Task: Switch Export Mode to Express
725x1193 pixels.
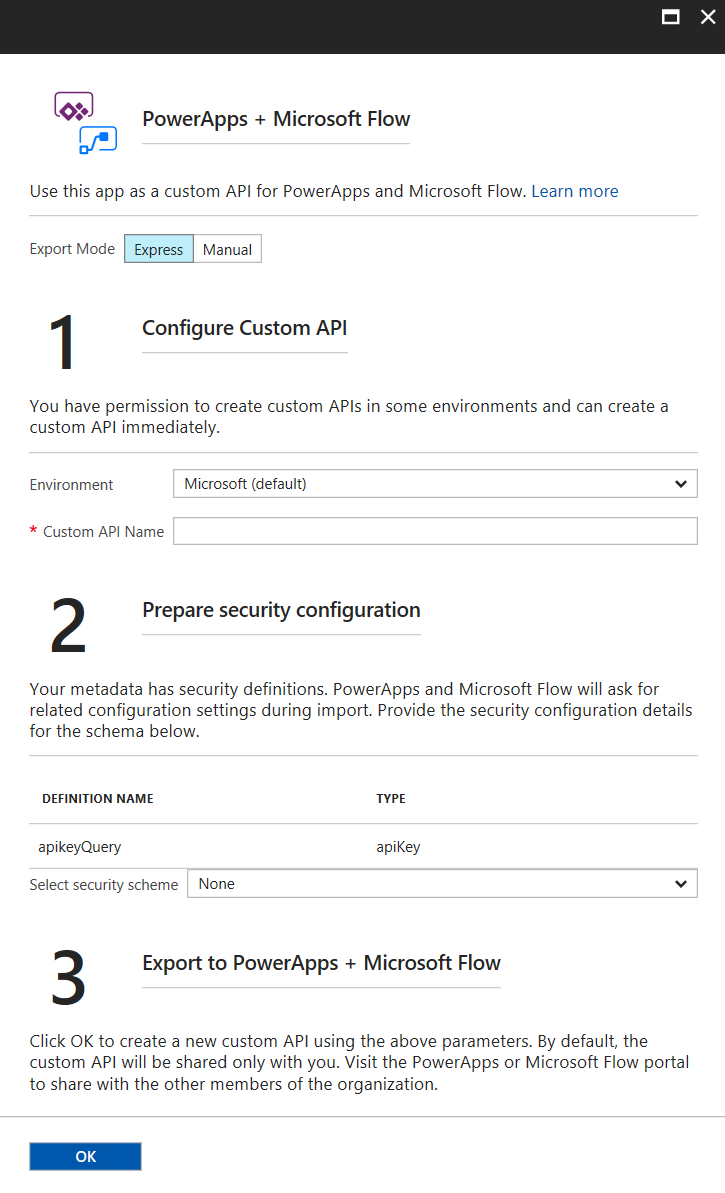Action: pos(159,249)
